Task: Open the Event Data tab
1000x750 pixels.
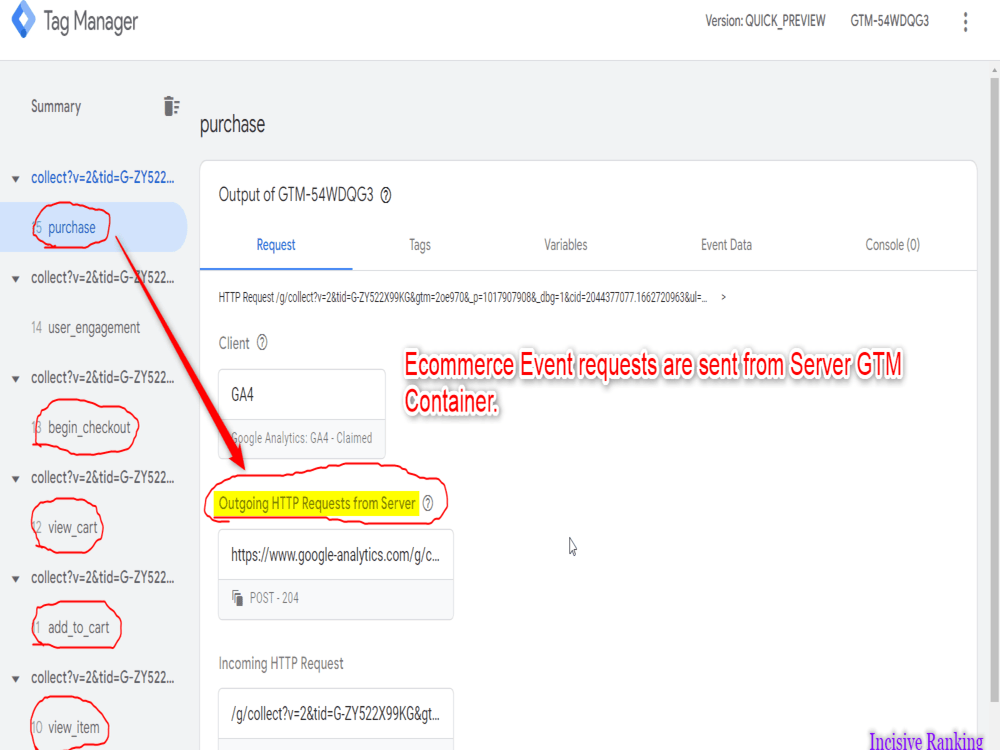Action: point(726,245)
